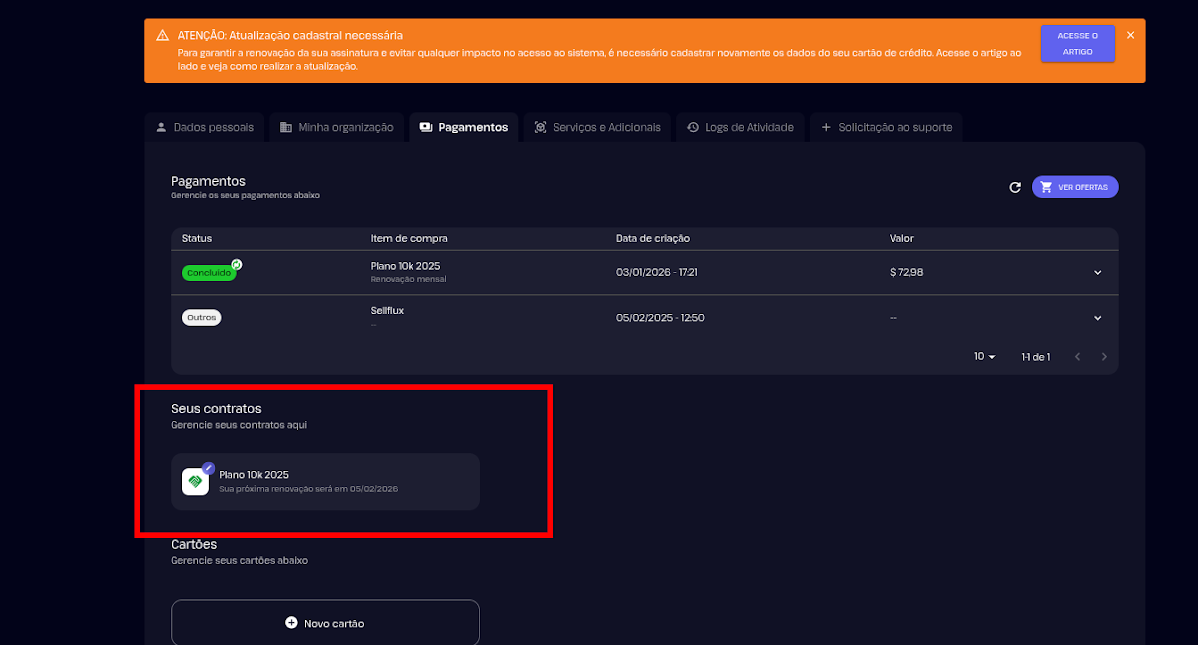Click the Plano 10k 2025 contract logo

(x=195, y=482)
